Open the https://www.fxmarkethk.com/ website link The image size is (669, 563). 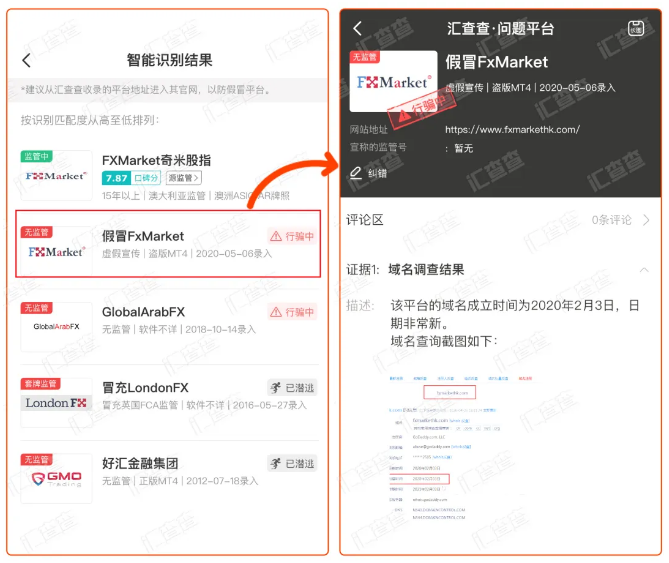[x=512, y=130]
